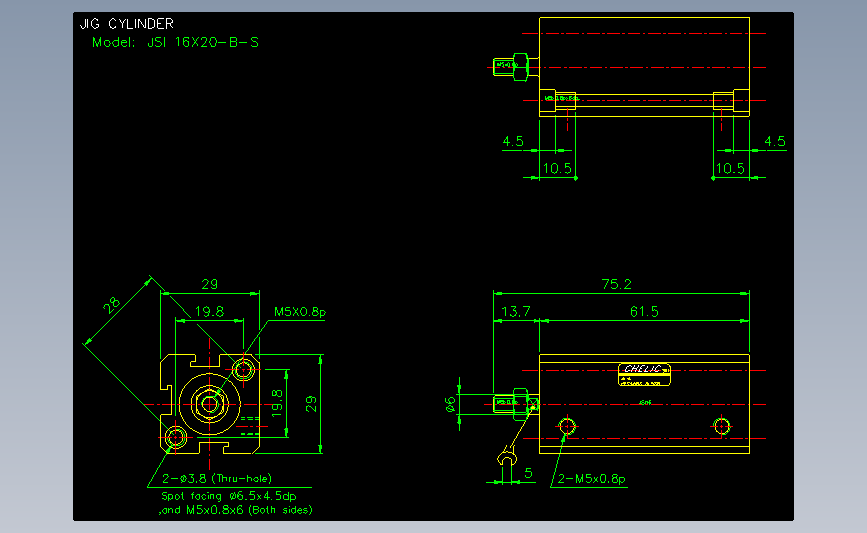Select the left 10.5 dimension in top view
Image resolution: width=867 pixels, height=533 pixels.
tap(557, 169)
